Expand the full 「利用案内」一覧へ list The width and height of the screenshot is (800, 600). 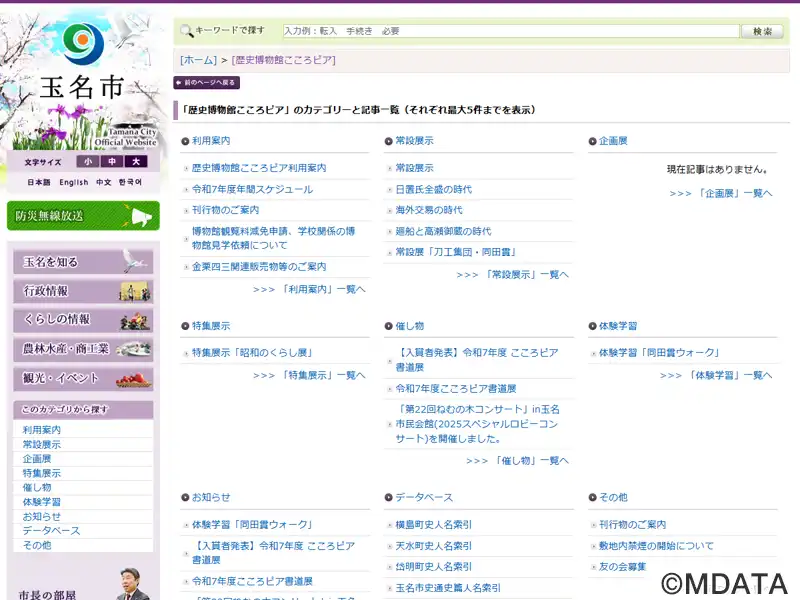pyautogui.click(x=309, y=289)
